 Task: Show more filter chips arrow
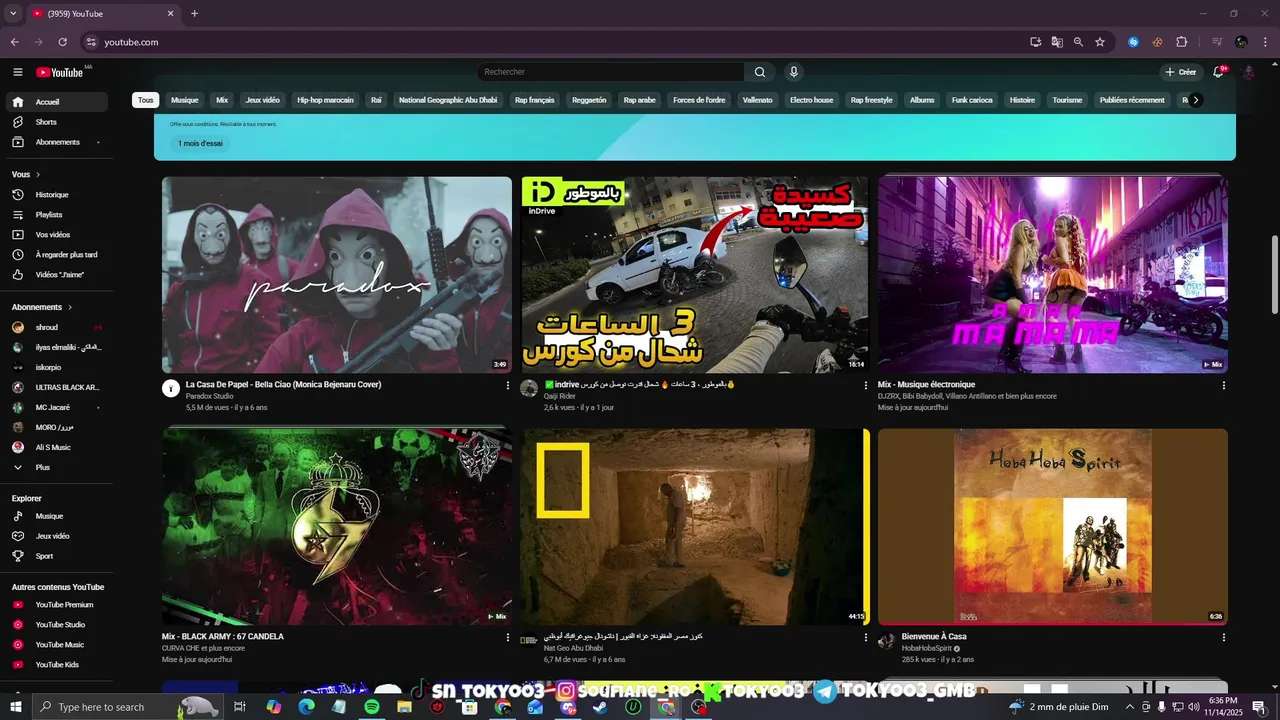[1195, 100]
